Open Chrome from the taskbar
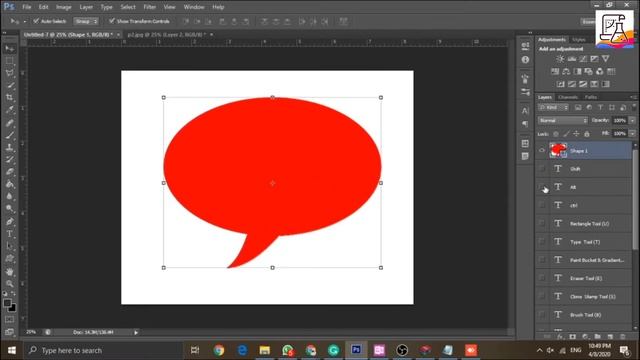The width and height of the screenshot is (640, 360). point(219,350)
